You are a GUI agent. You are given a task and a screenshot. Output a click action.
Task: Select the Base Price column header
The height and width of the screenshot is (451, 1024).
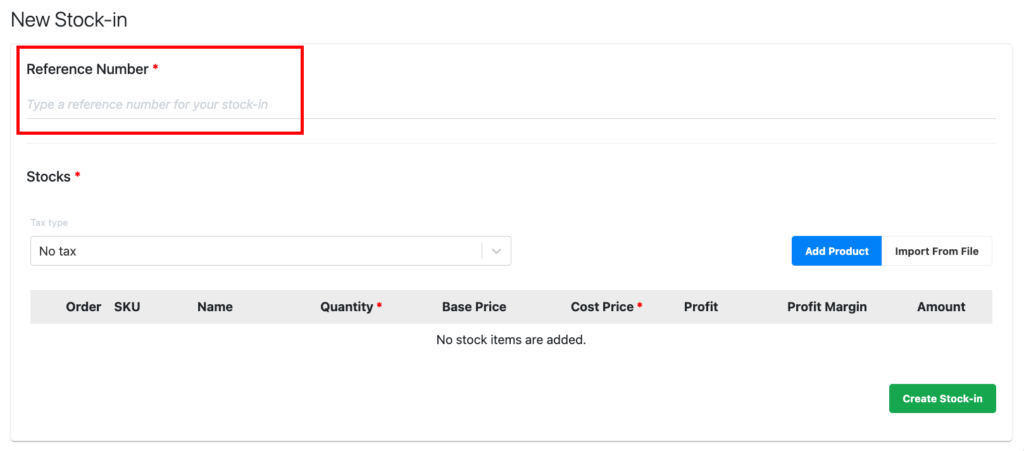coord(474,307)
